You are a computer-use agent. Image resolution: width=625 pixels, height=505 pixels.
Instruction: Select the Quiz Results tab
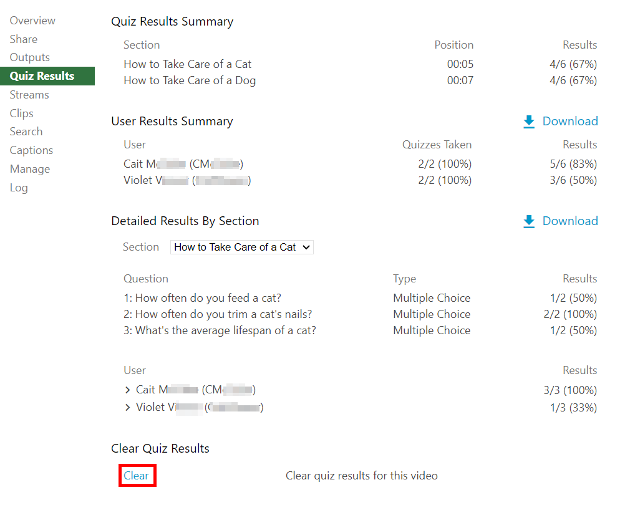coord(42,76)
